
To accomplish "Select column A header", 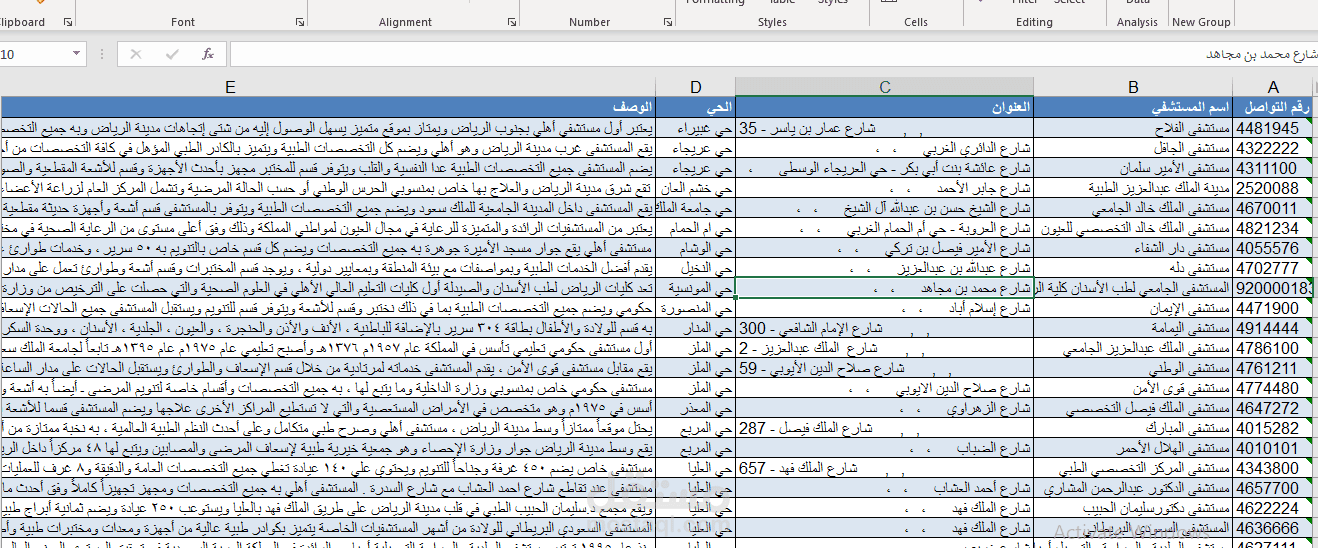I will [1272, 87].
